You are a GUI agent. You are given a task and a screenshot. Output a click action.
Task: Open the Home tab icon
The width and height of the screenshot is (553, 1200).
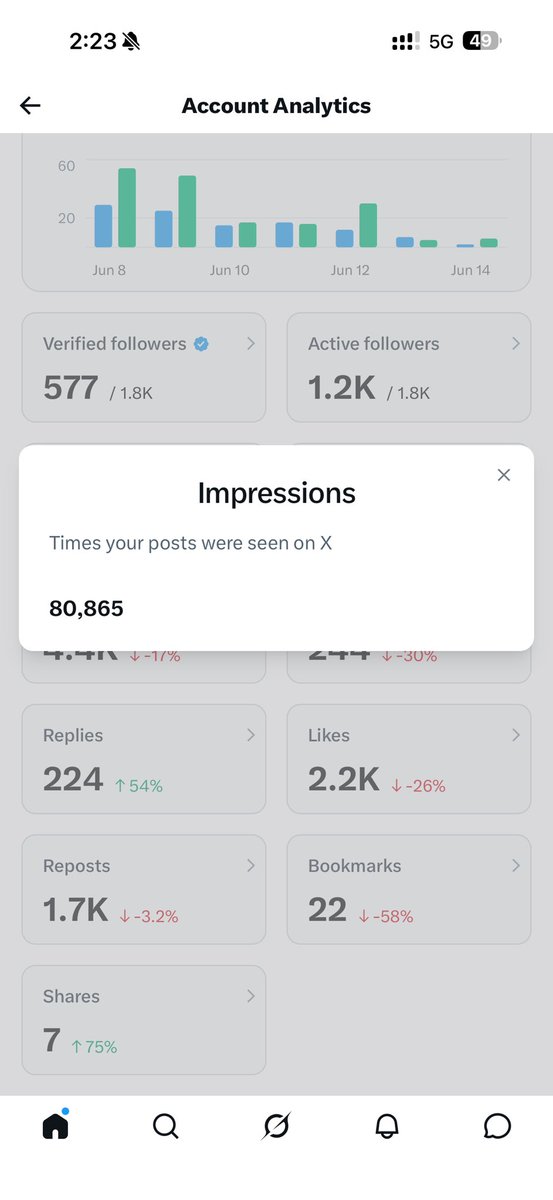[56, 1126]
